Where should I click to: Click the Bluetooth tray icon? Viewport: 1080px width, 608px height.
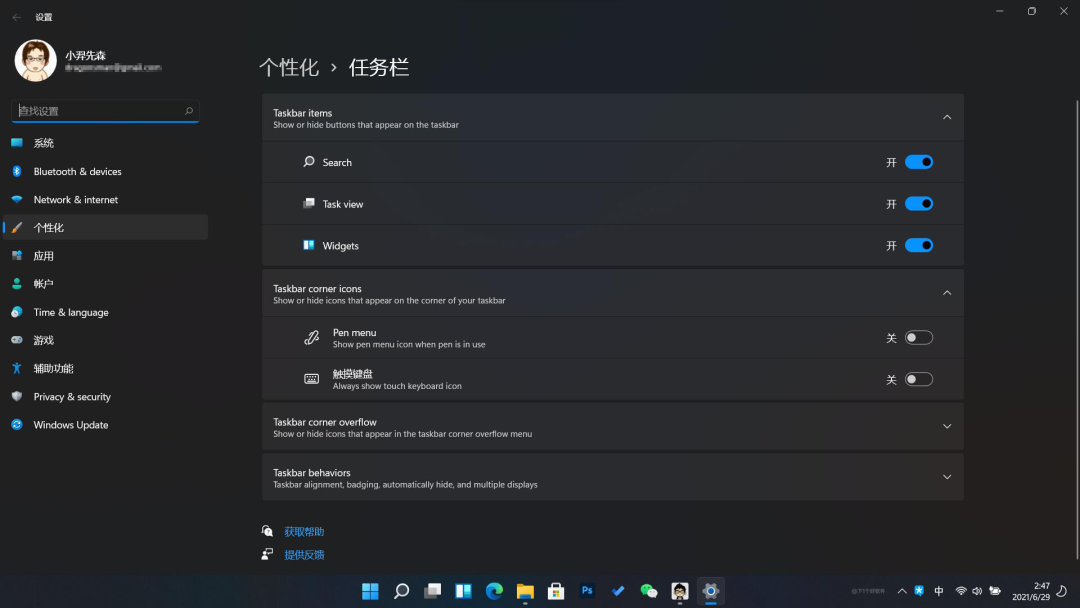[x=919, y=591]
